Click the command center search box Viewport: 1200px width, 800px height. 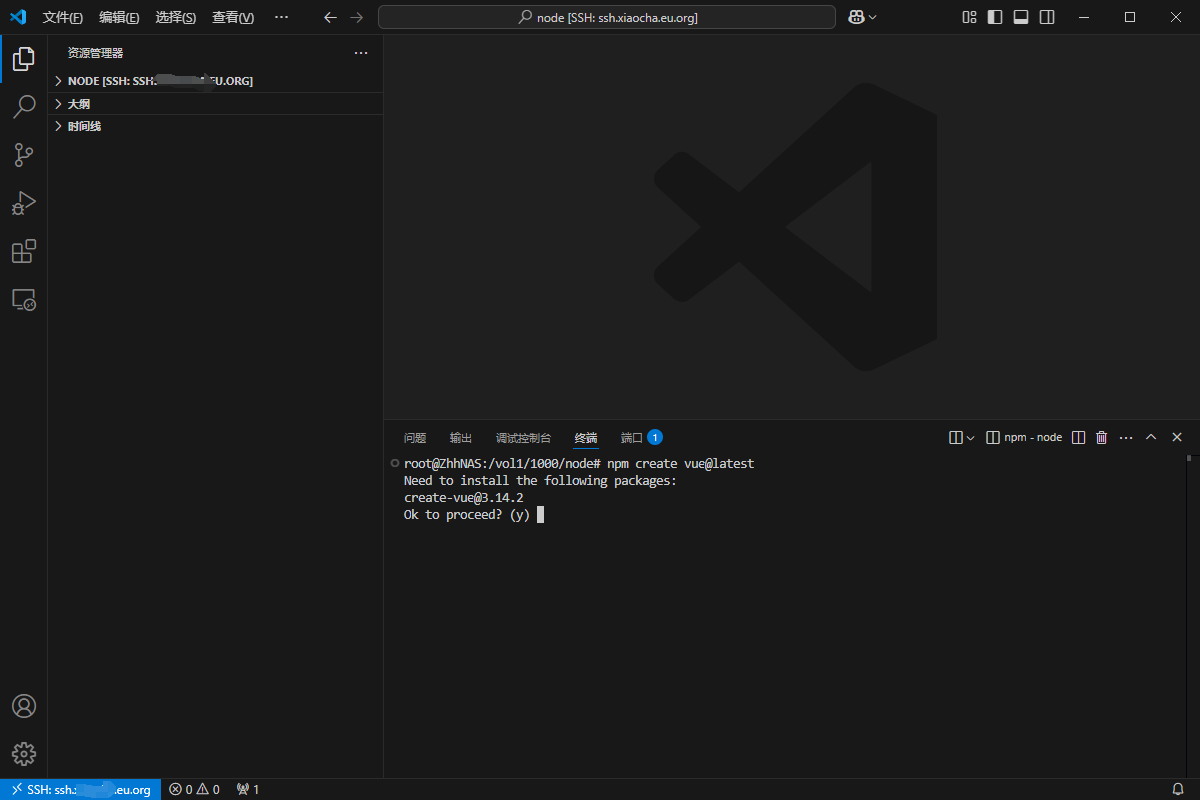click(606, 17)
